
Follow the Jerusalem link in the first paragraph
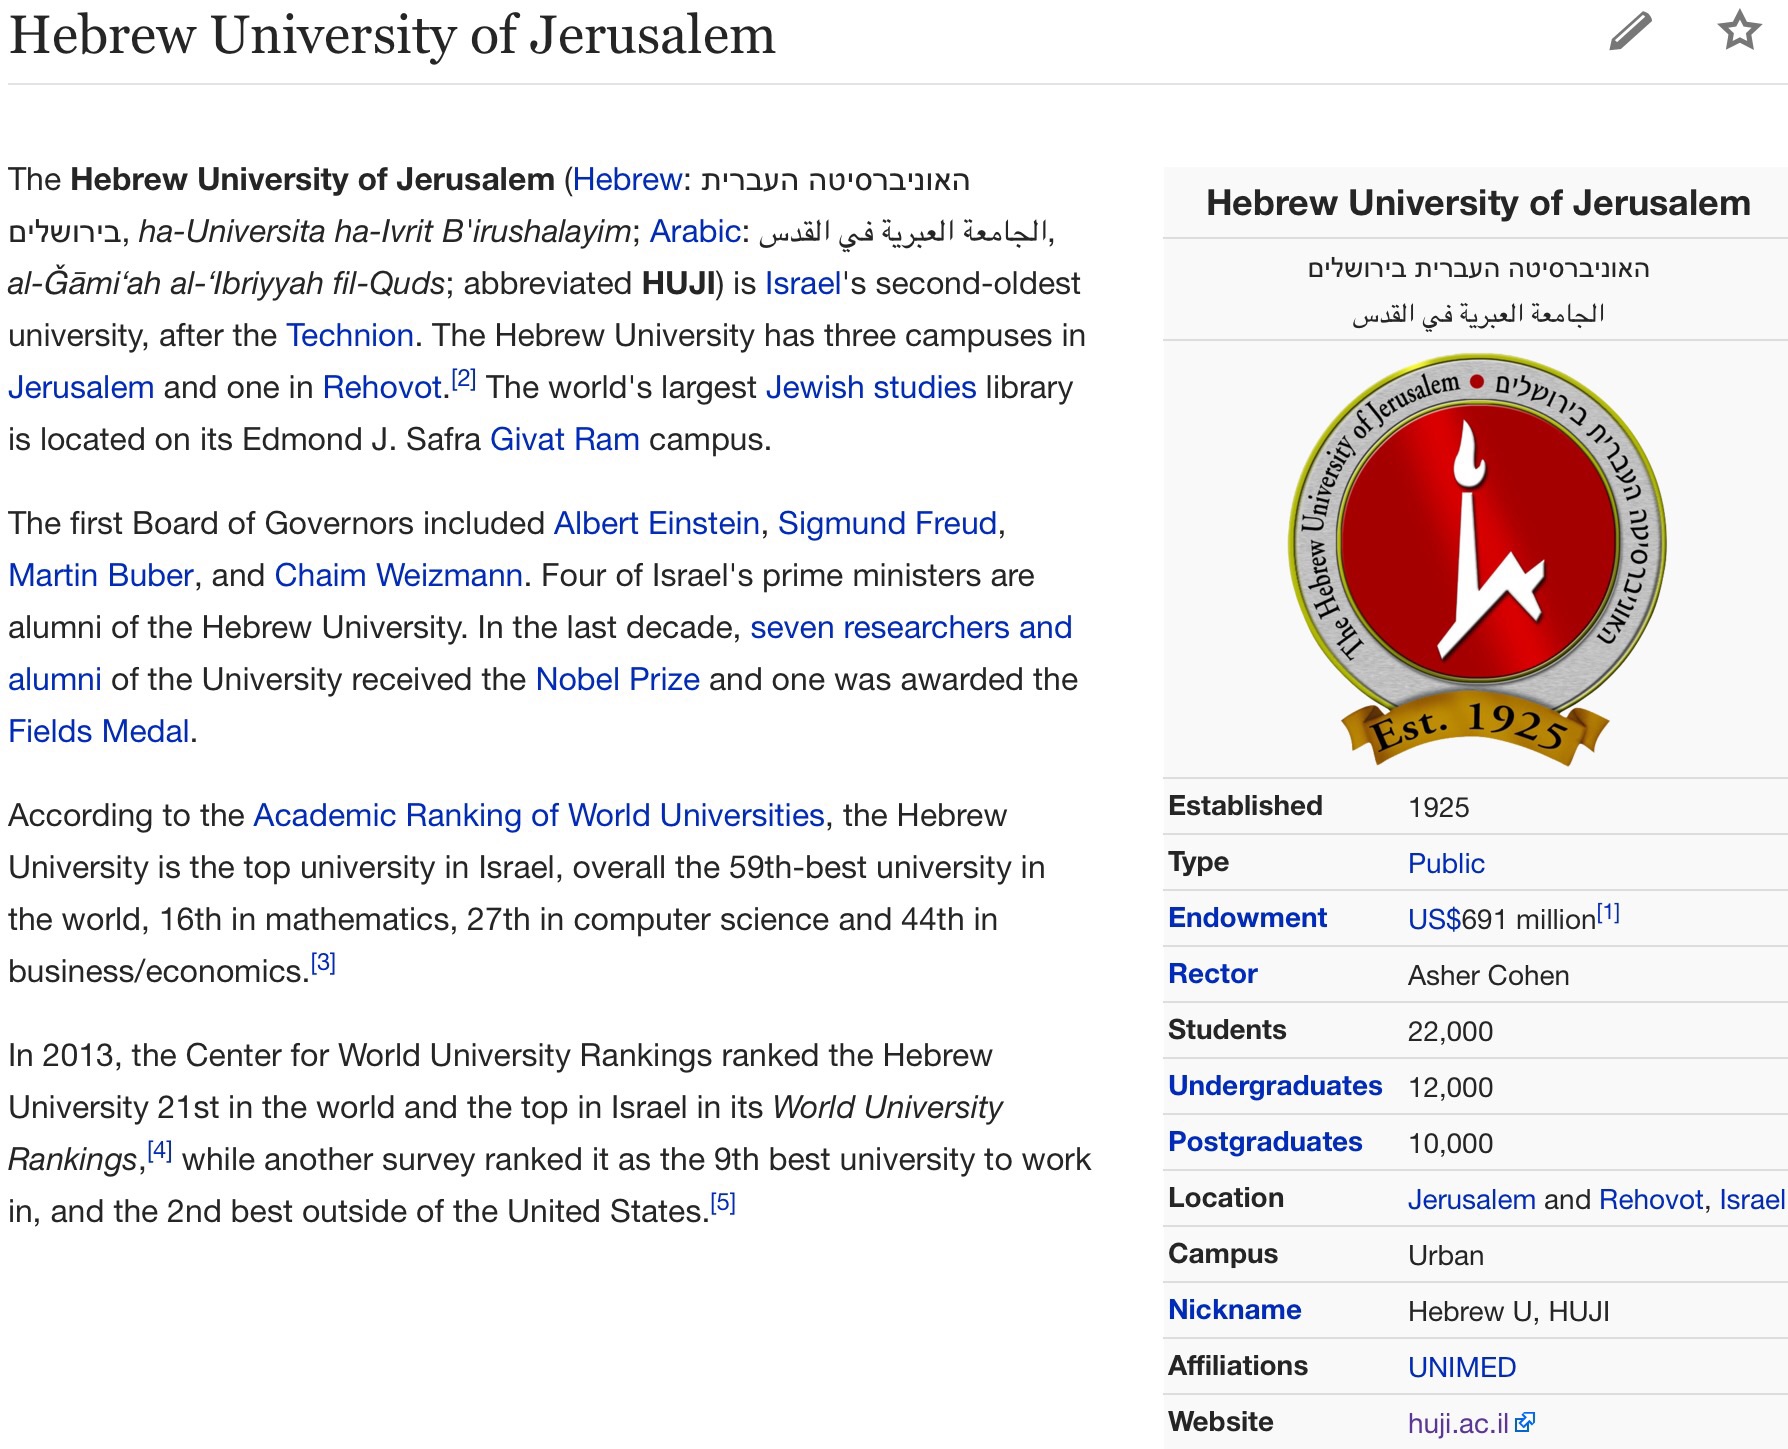pos(81,387)
